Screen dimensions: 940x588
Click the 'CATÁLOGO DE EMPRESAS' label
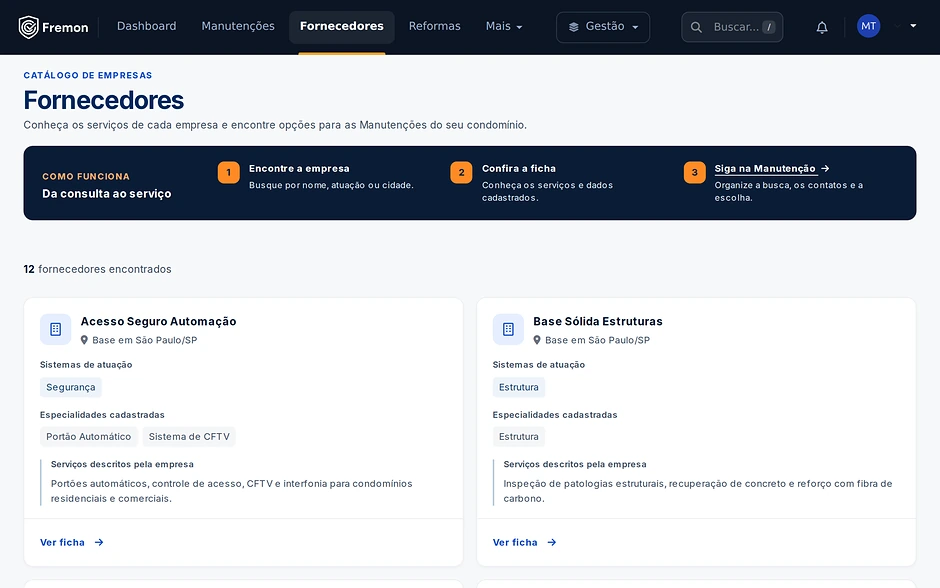(x=88, y=75)
